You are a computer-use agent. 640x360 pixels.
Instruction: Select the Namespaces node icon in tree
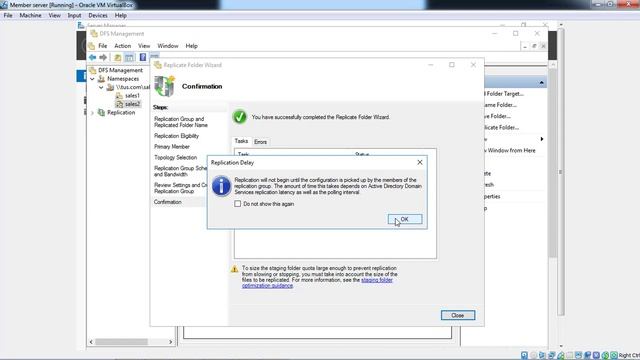(102, 79)
